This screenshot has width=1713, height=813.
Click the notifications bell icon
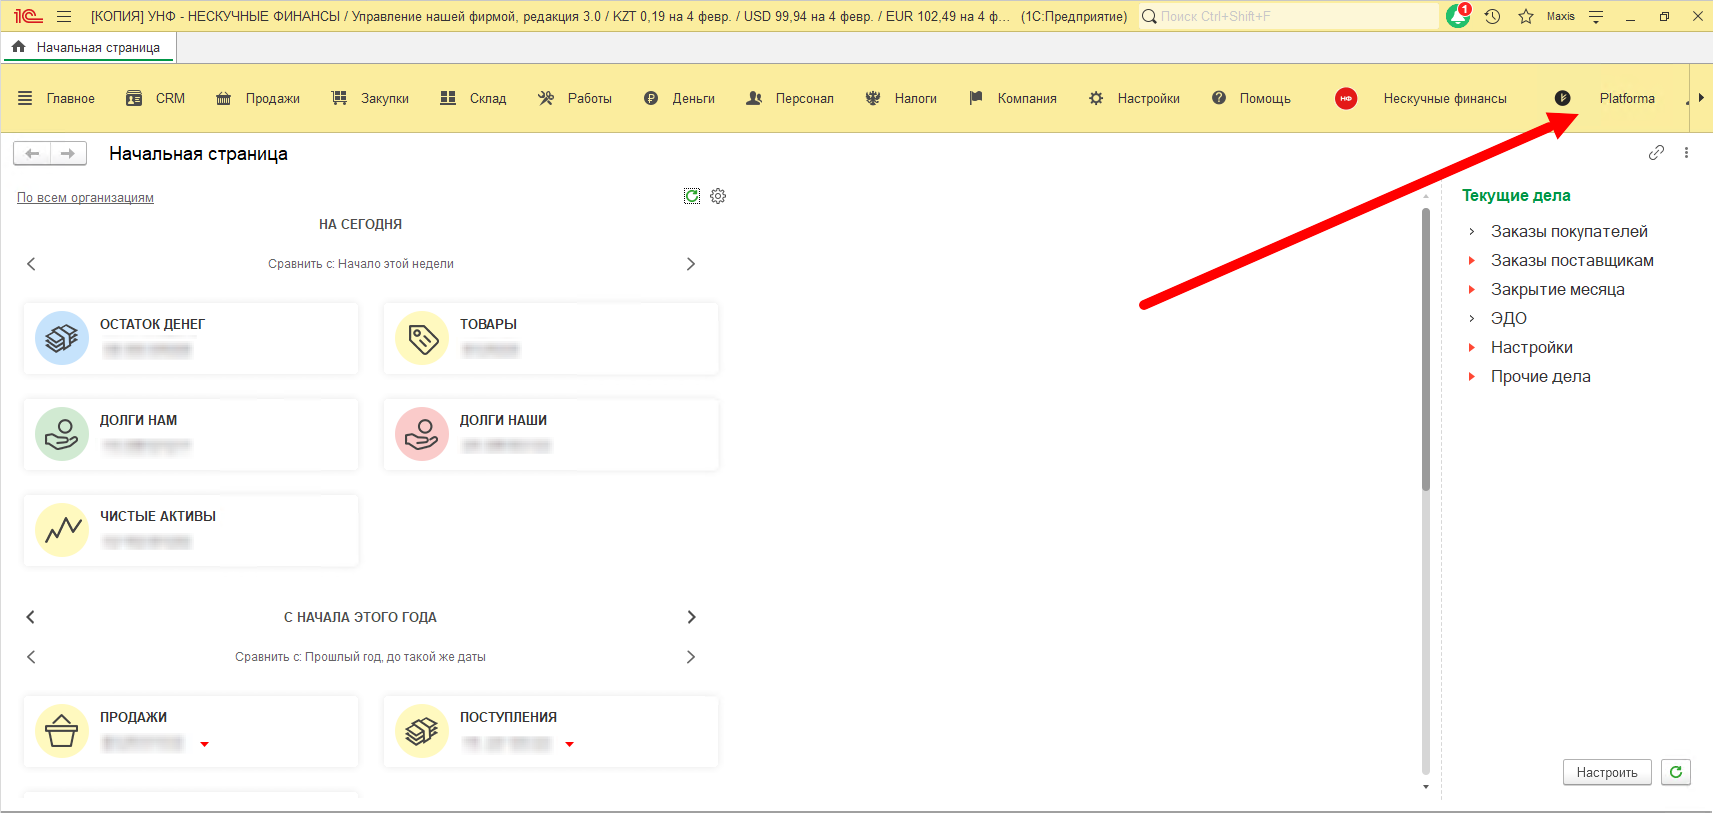click(1457, 17)
